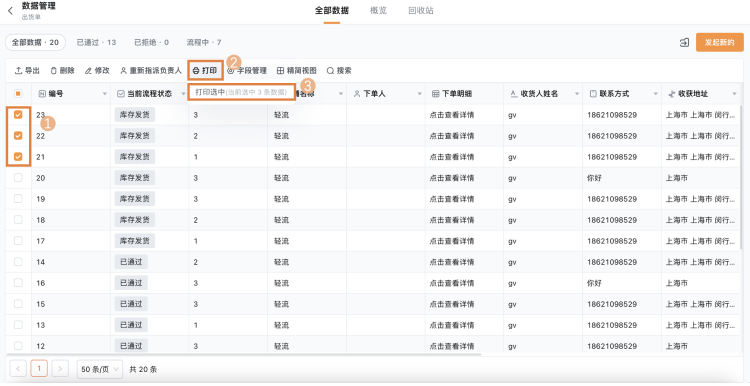The image size is (750, 386).
Task: Click the 下单明细 column header
Action: click(x=452, y=94)
